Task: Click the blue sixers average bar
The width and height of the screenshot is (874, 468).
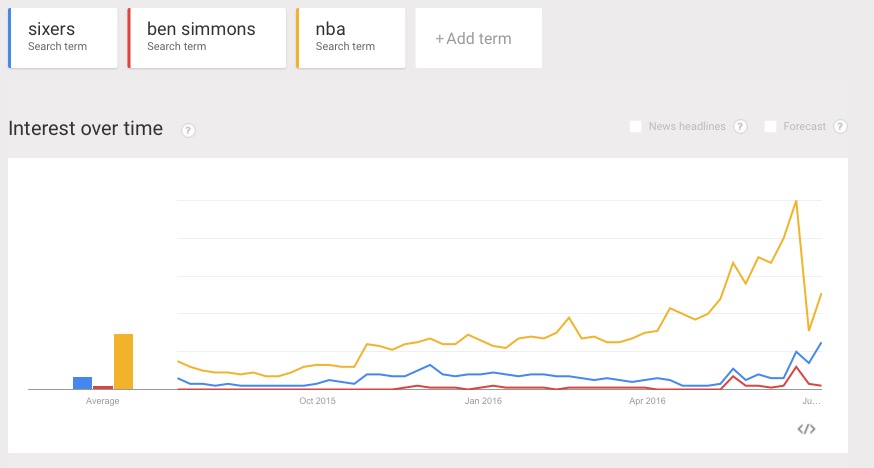Action: [82, 383]
